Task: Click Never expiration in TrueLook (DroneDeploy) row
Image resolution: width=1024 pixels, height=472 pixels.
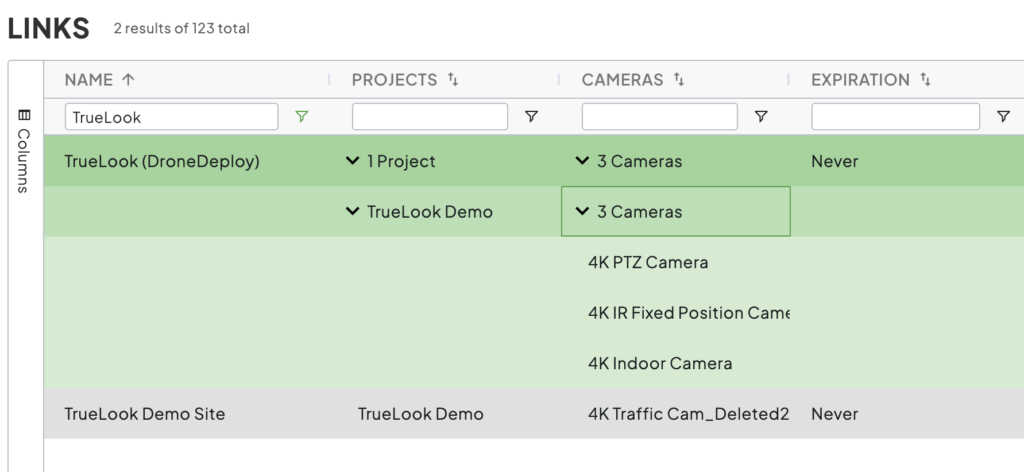Action: 835,161
